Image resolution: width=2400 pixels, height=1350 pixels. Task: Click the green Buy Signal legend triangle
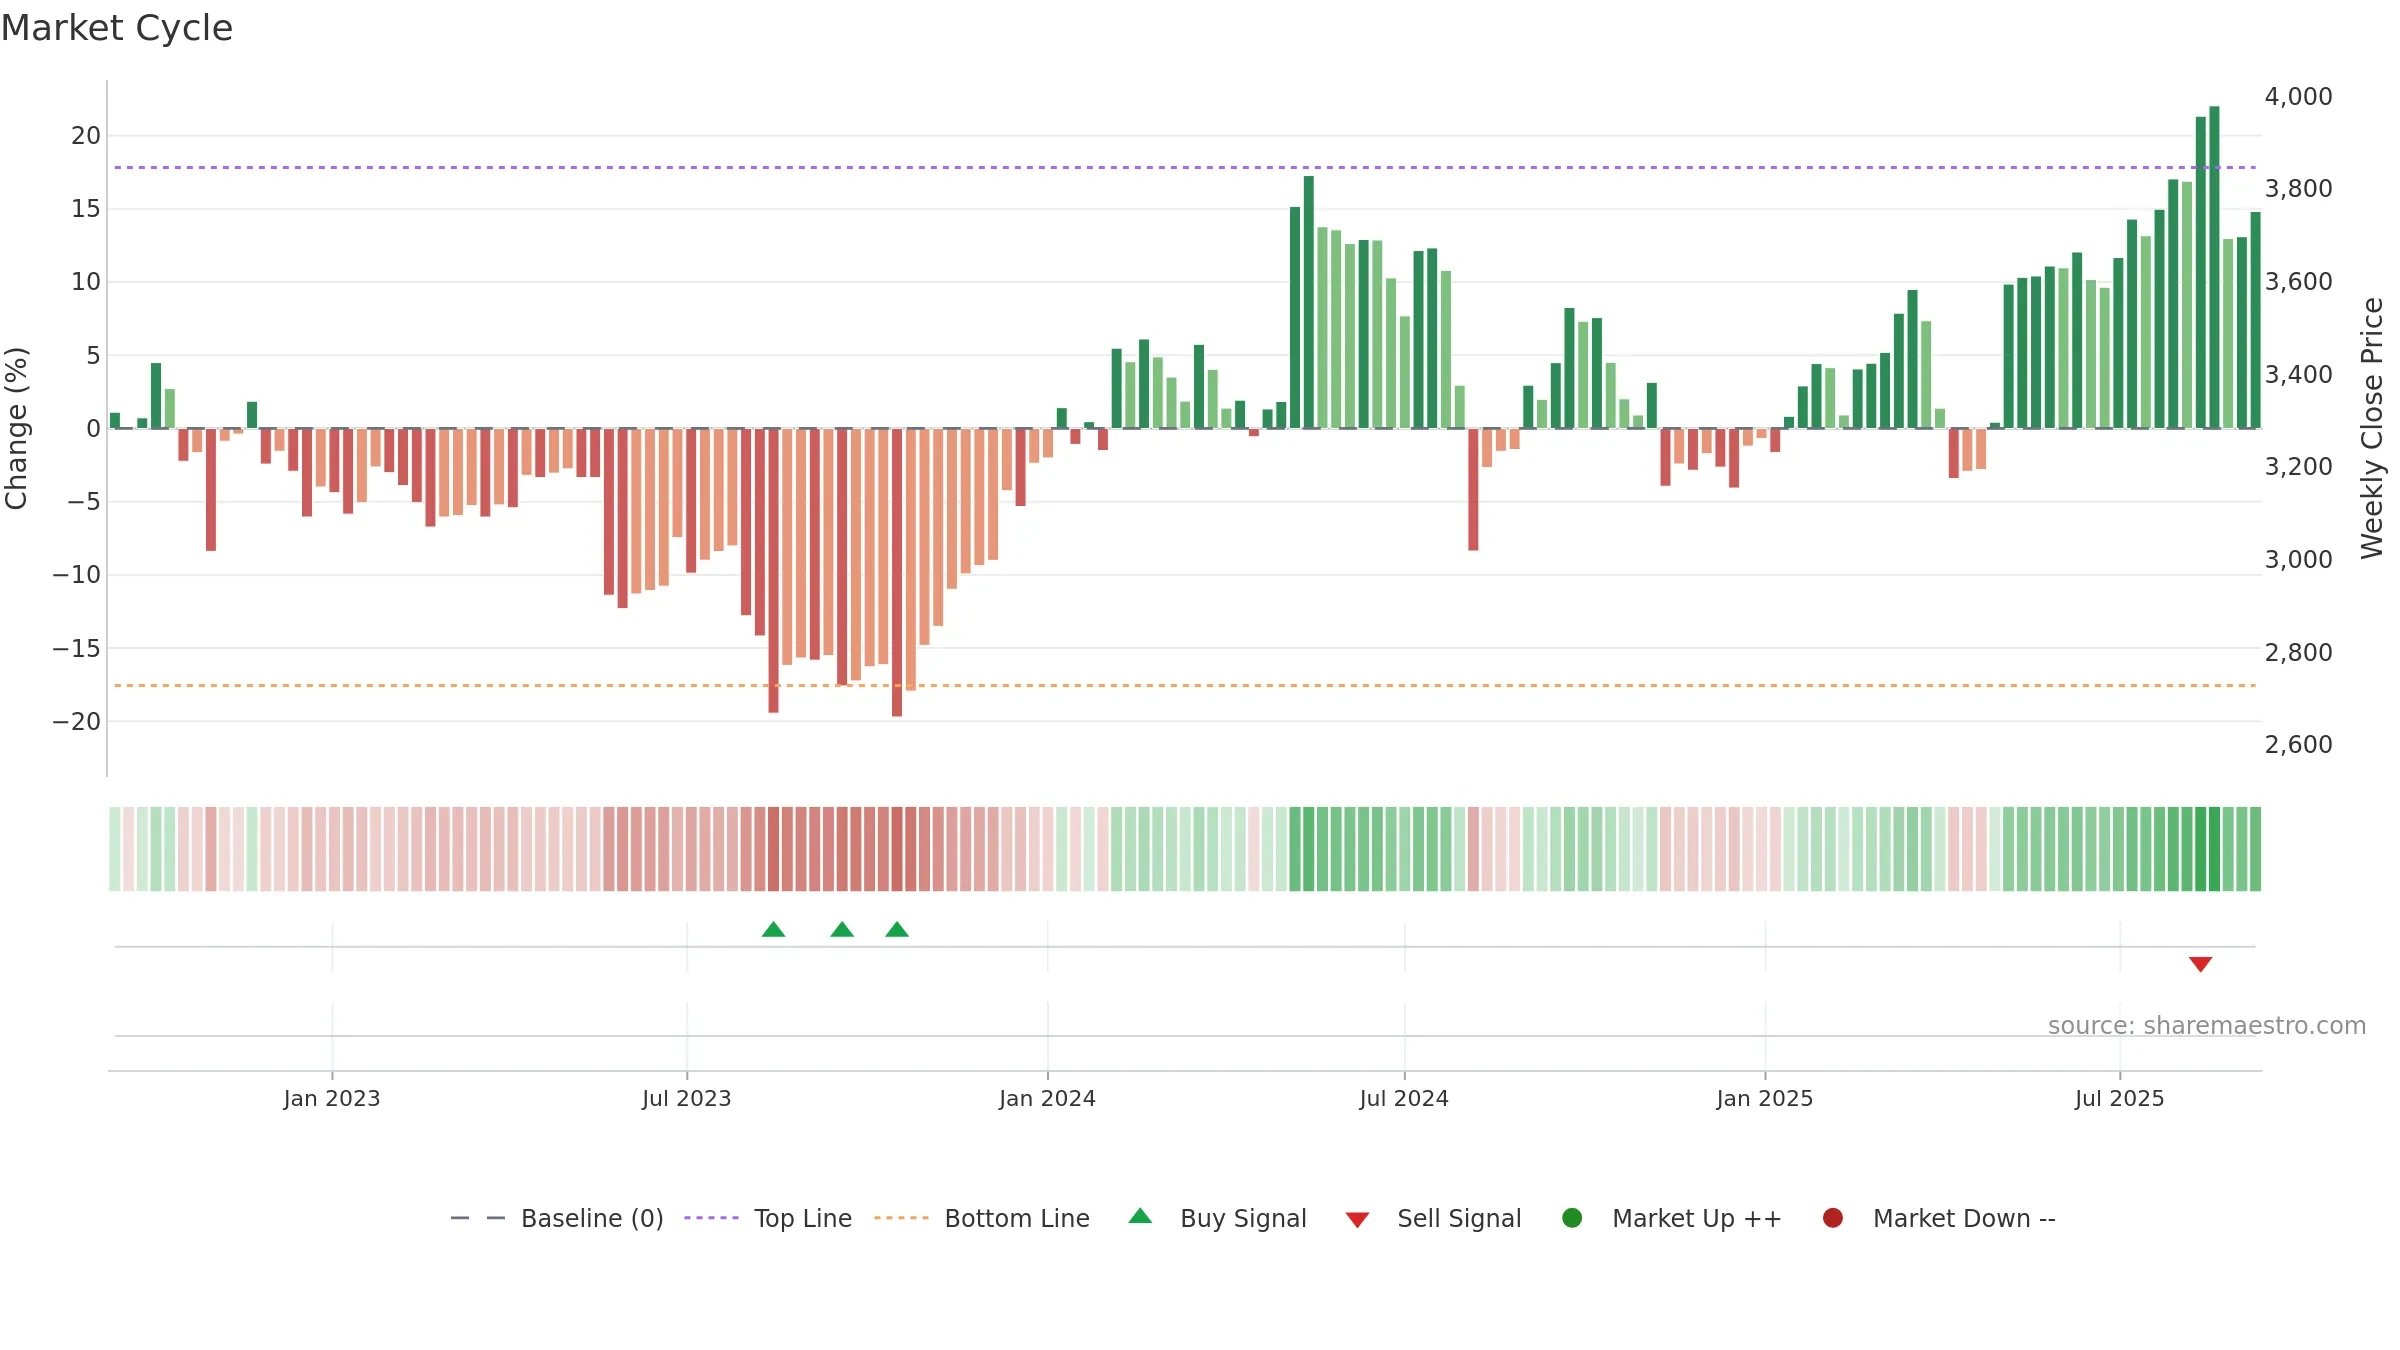[x=1140, y=1216]
